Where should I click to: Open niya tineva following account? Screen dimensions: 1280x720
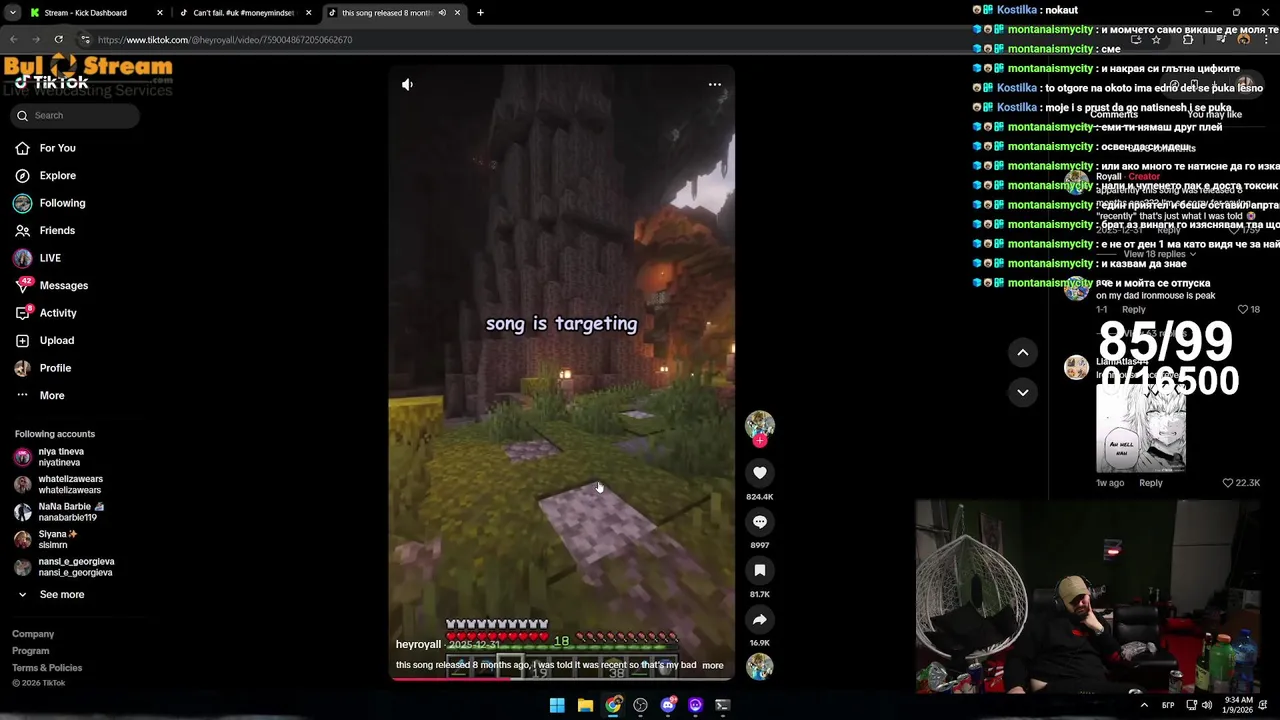60,457
